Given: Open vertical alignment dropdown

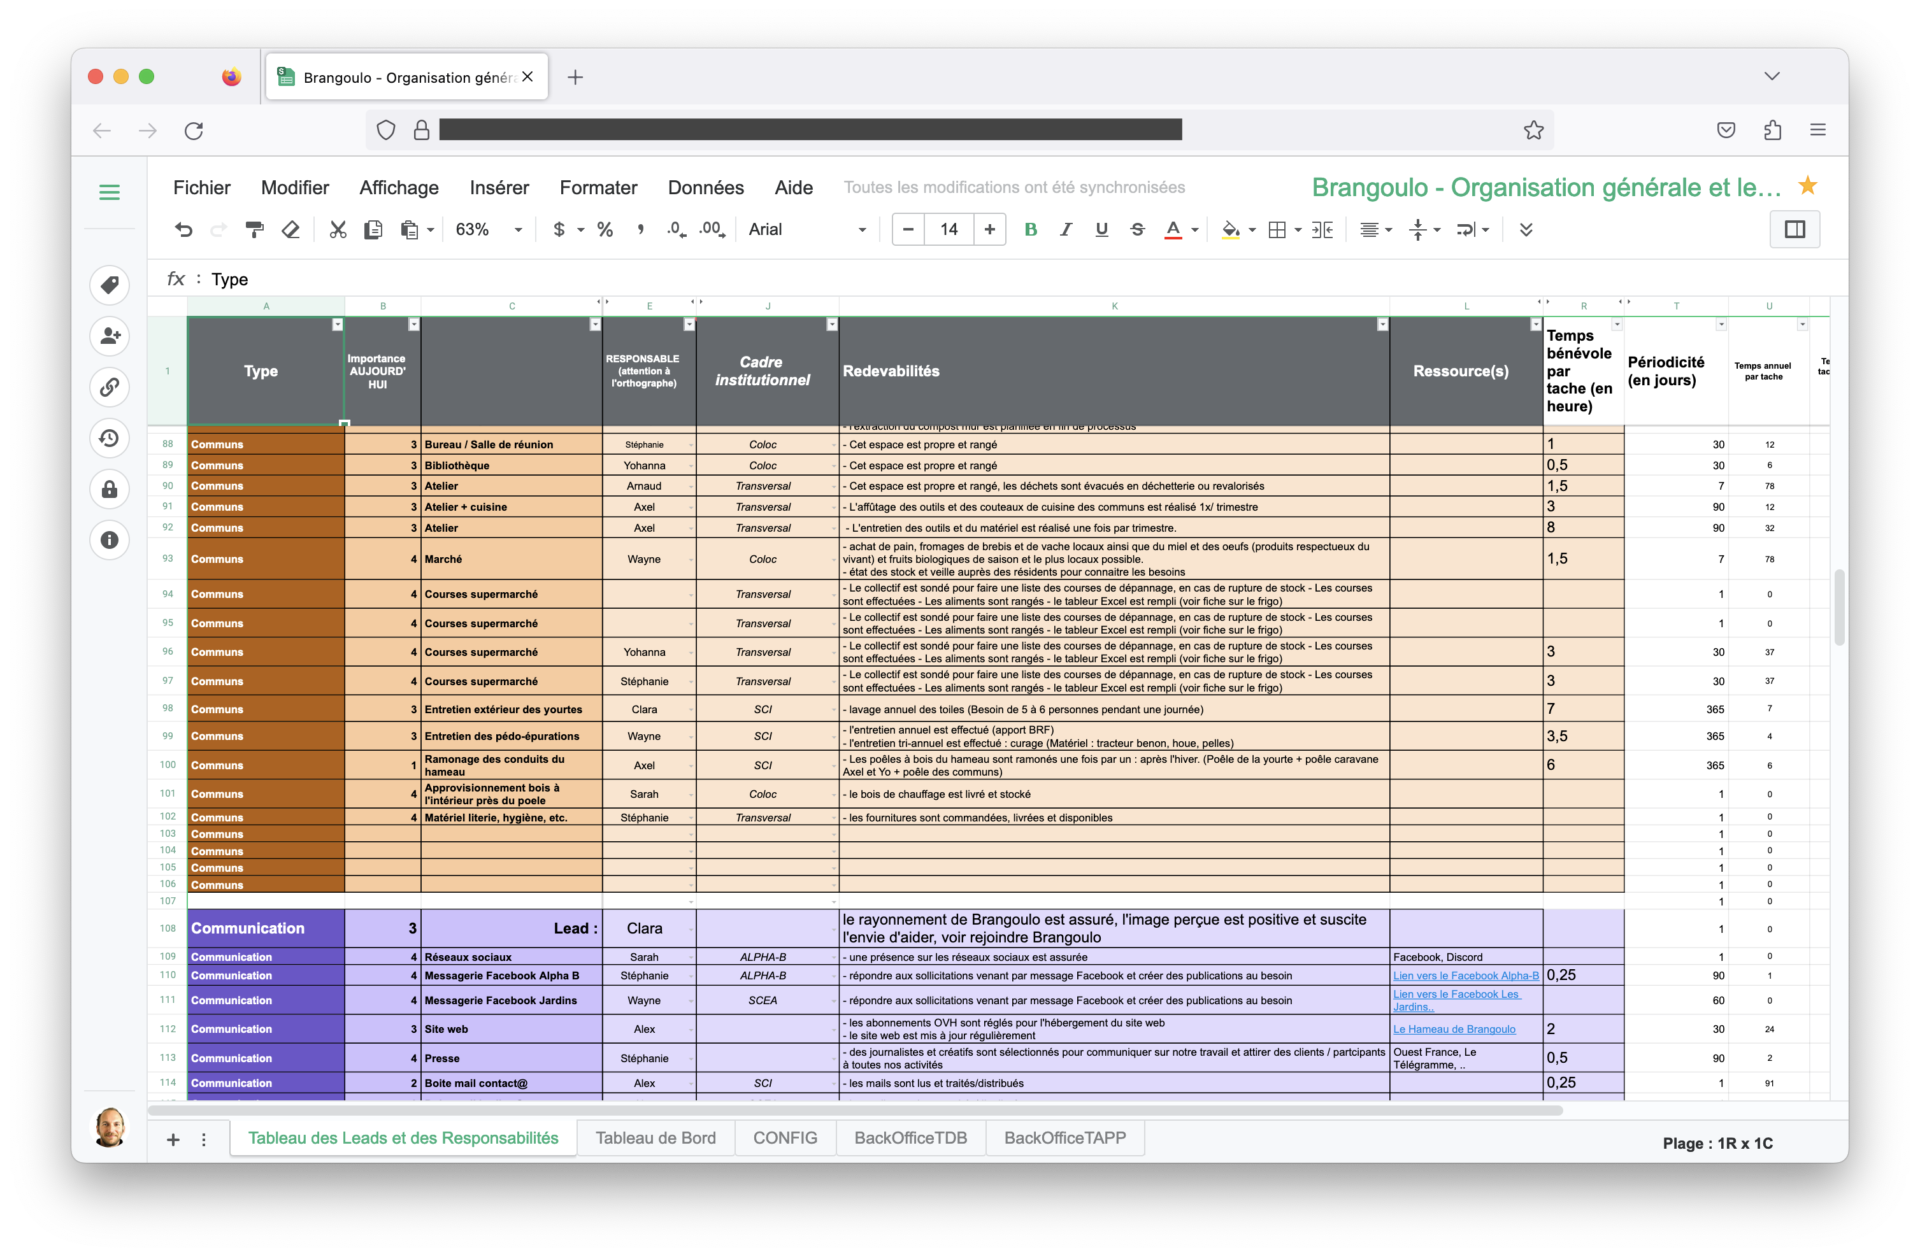Looking at the screenshot, I should (1424, 229).
